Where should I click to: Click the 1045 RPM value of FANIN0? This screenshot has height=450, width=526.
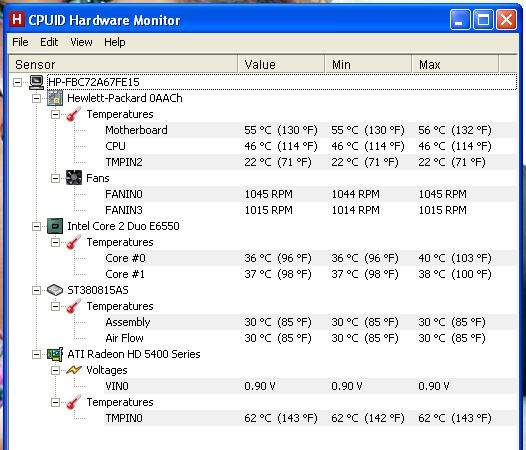pyautogui.click(x=268, y=194)
